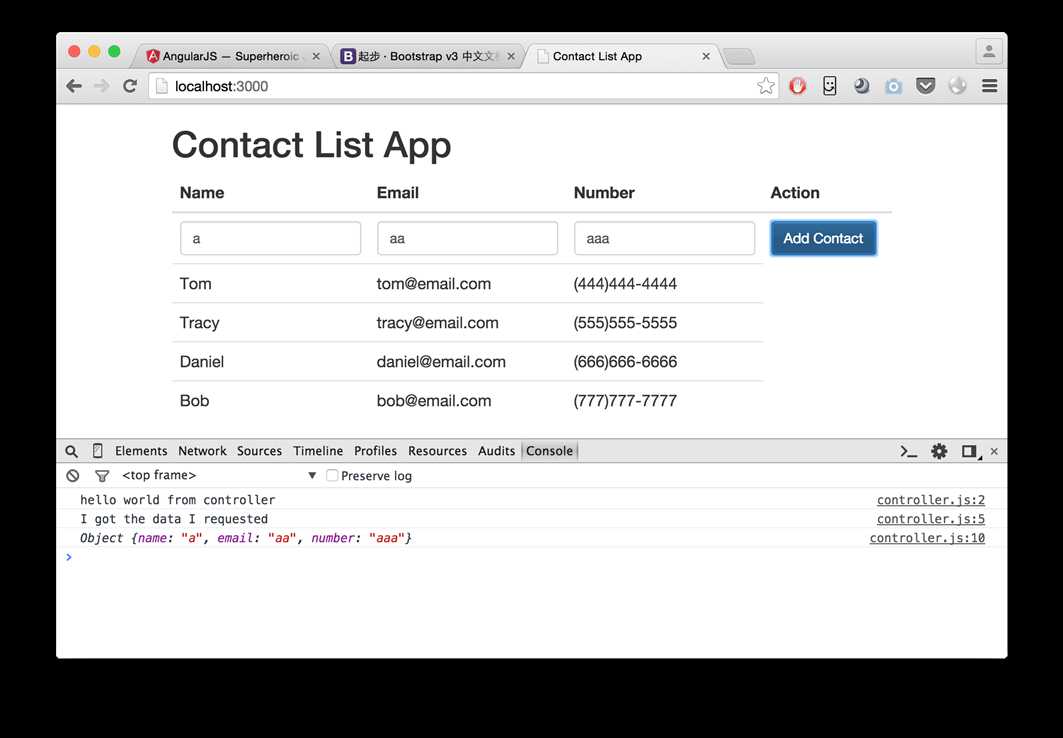1063x738 pixels.
Task: Close the AngularJS browser tab
Action: [316, 57]
